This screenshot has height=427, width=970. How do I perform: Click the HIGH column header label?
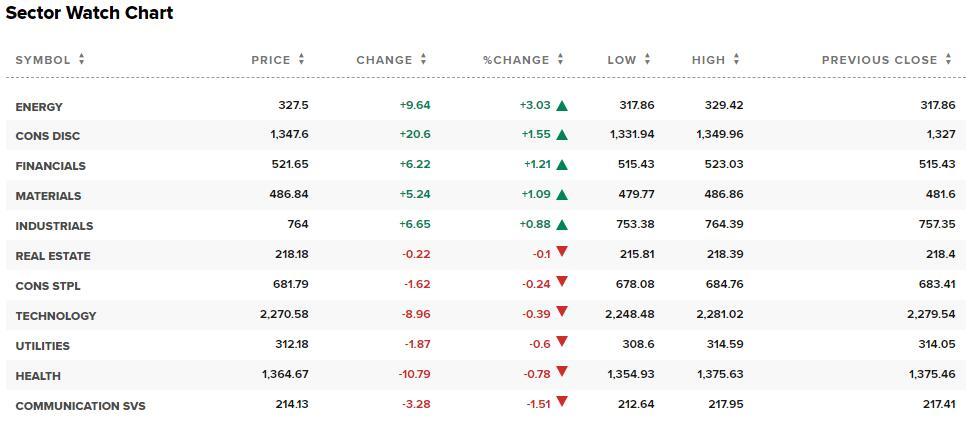point(708,60)
